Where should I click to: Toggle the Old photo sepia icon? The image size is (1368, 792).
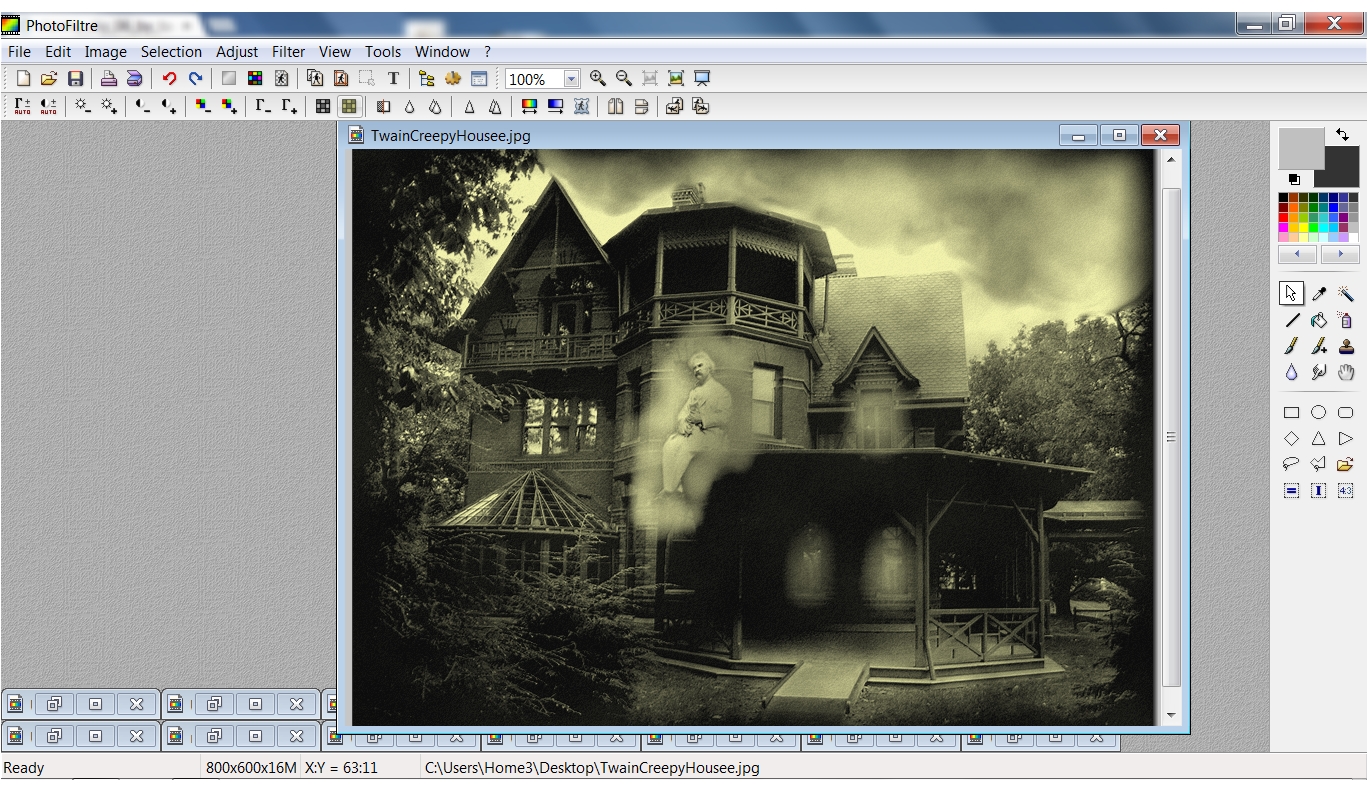point(349,106)
